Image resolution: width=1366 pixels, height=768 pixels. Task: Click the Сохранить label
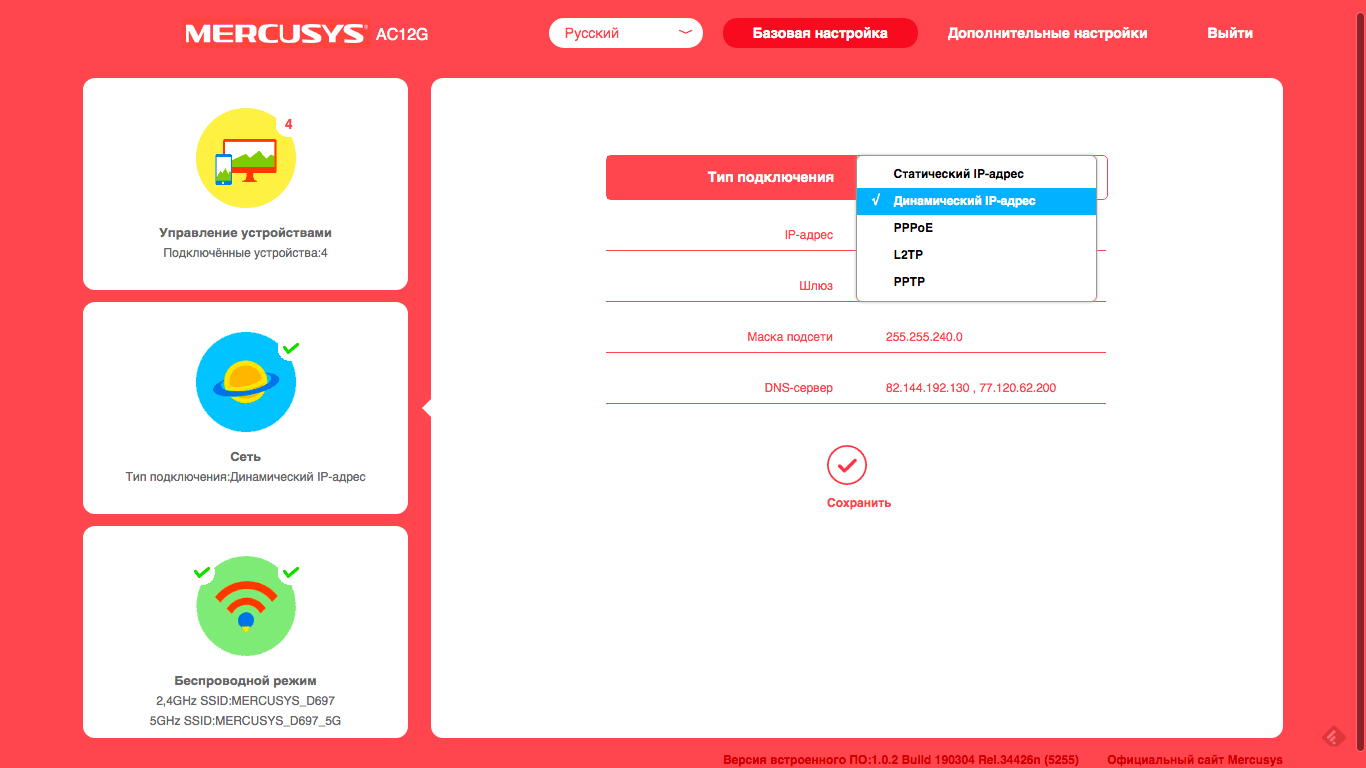(x=858, y=503)
